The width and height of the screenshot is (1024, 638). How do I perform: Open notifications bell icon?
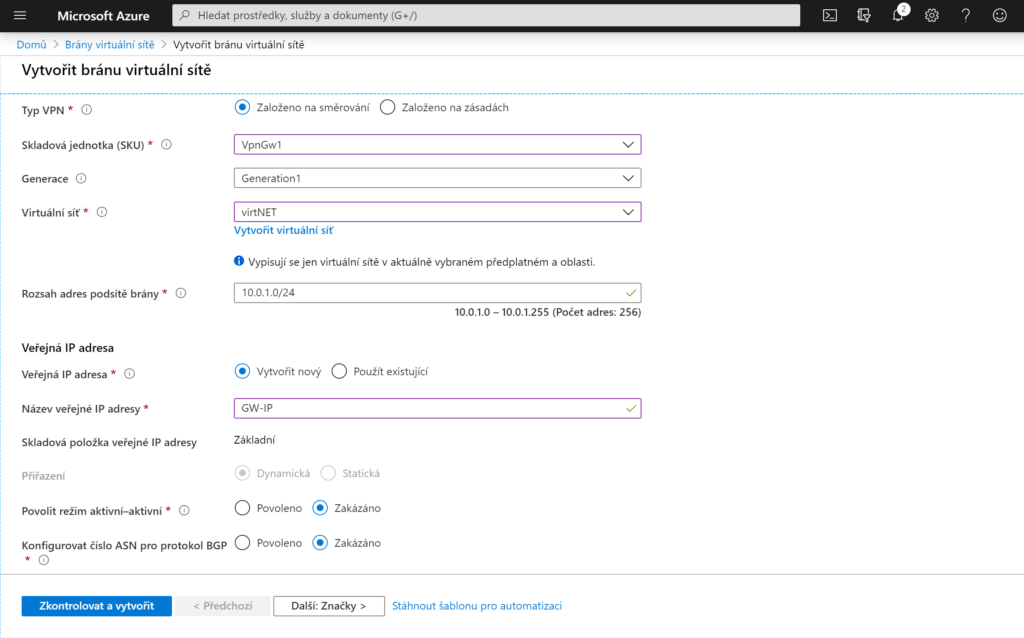[898, 15]
